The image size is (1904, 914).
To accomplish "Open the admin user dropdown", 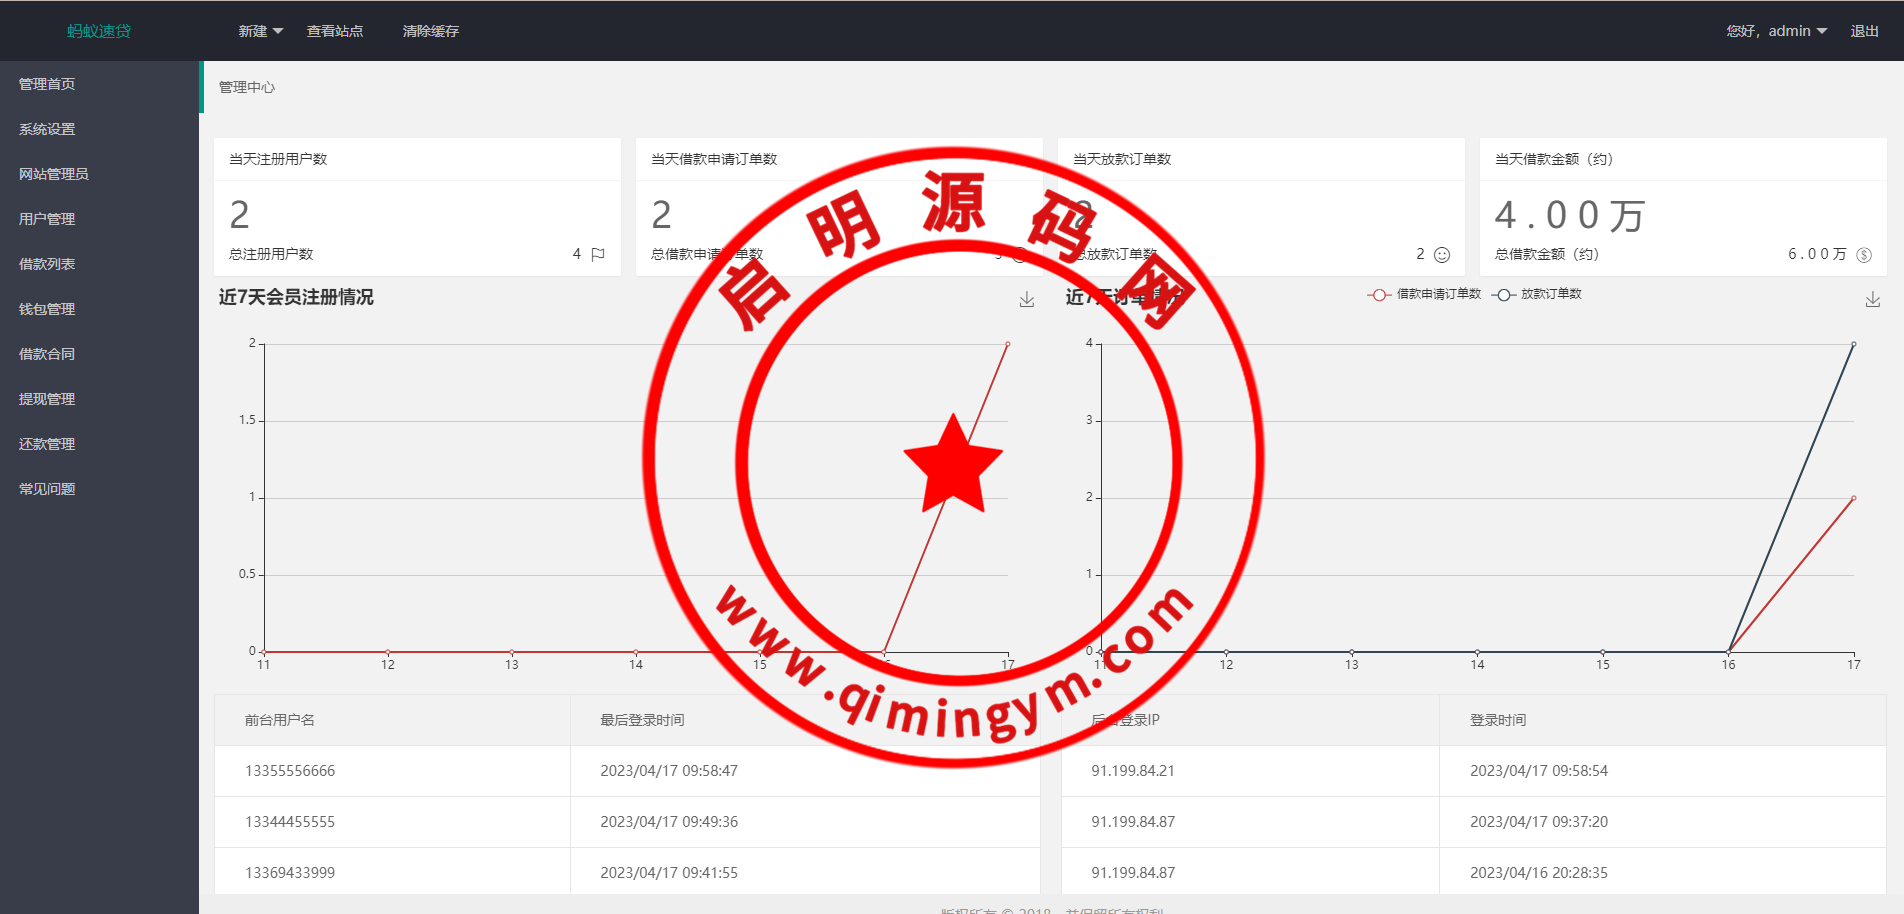I will 1777,31.
